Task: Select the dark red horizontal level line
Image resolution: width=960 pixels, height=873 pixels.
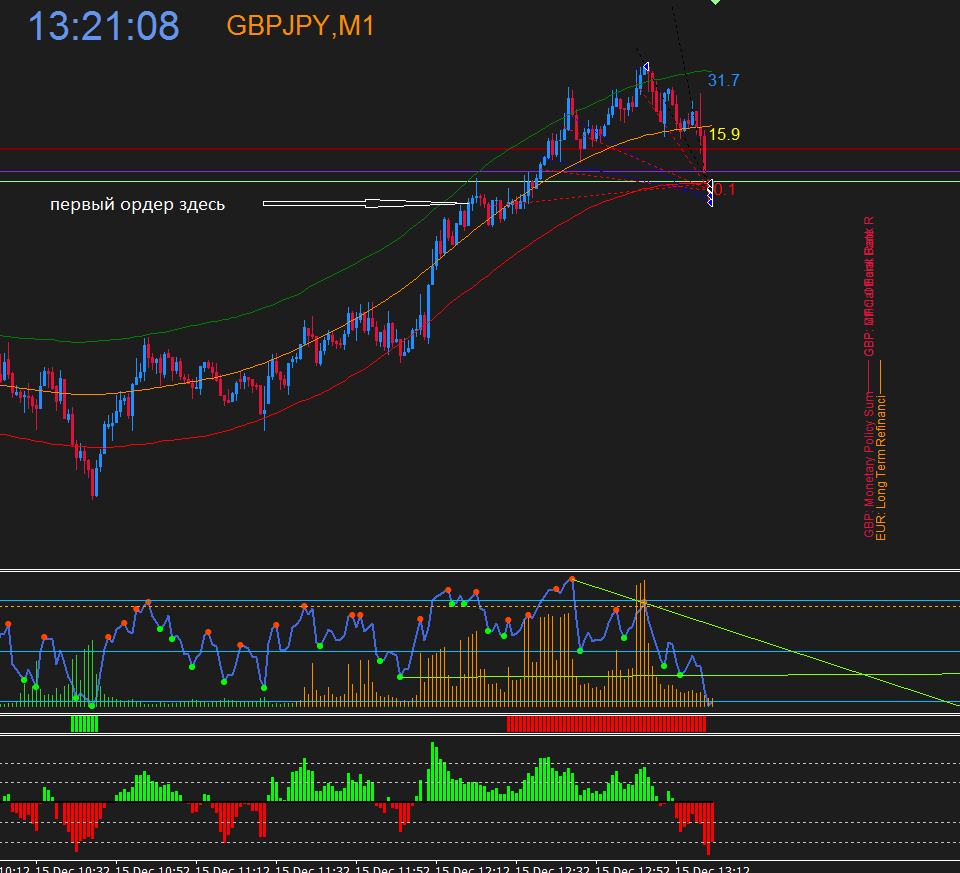Action: (480, 149)
